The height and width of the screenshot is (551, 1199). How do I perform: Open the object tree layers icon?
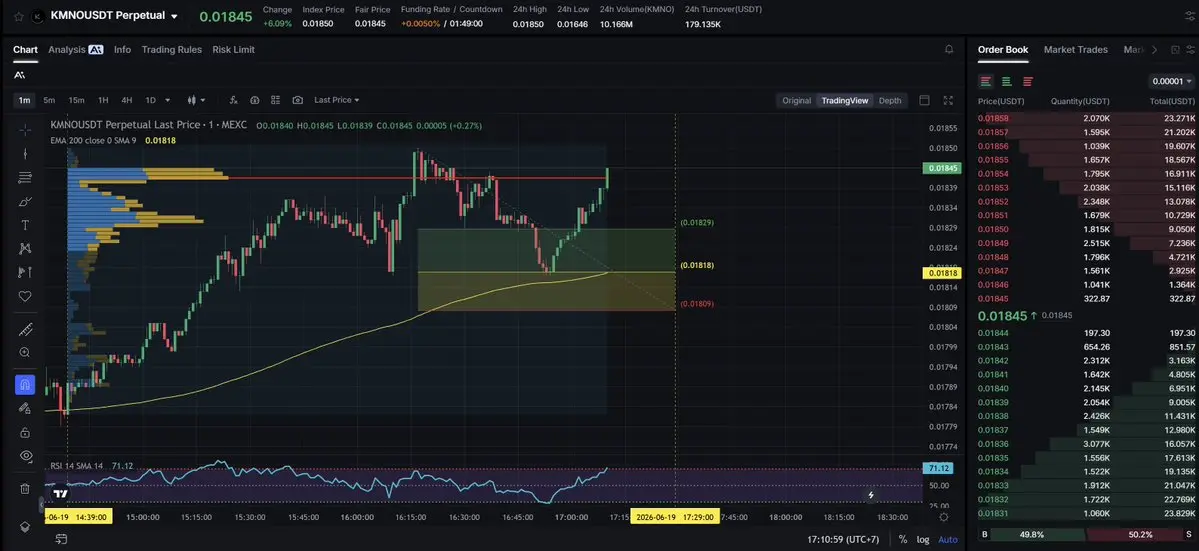tap(25, 527)
